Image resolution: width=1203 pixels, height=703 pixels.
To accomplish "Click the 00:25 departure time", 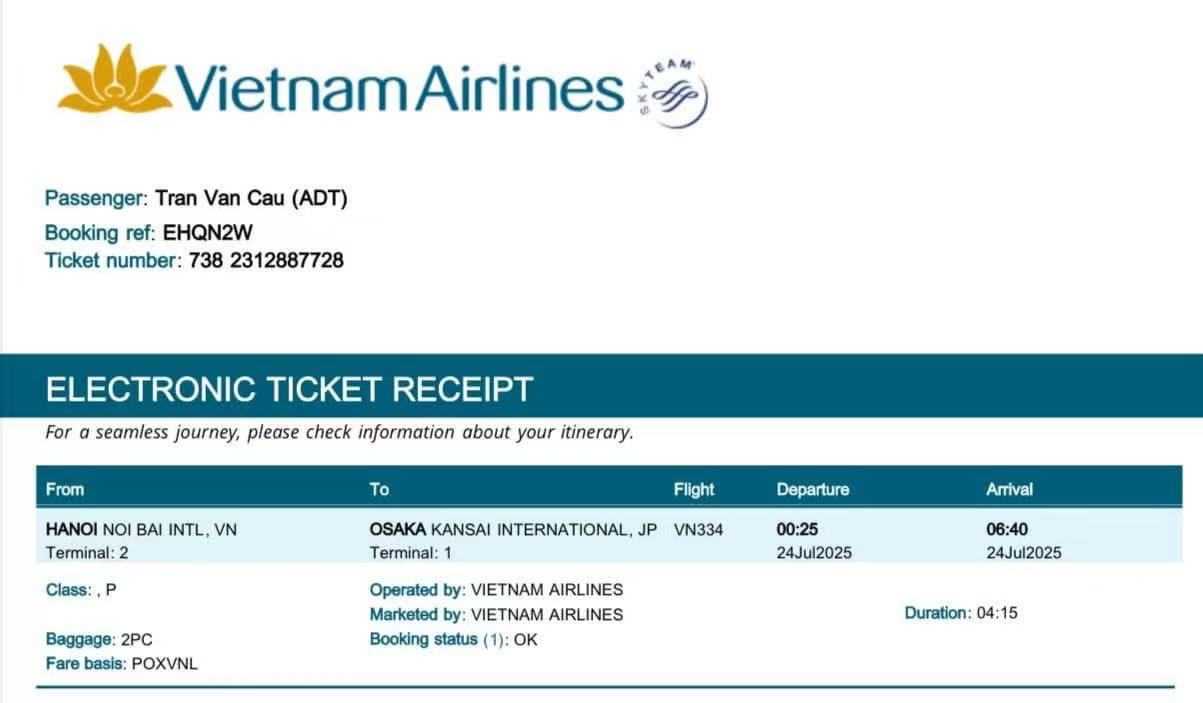I will 797,530.
